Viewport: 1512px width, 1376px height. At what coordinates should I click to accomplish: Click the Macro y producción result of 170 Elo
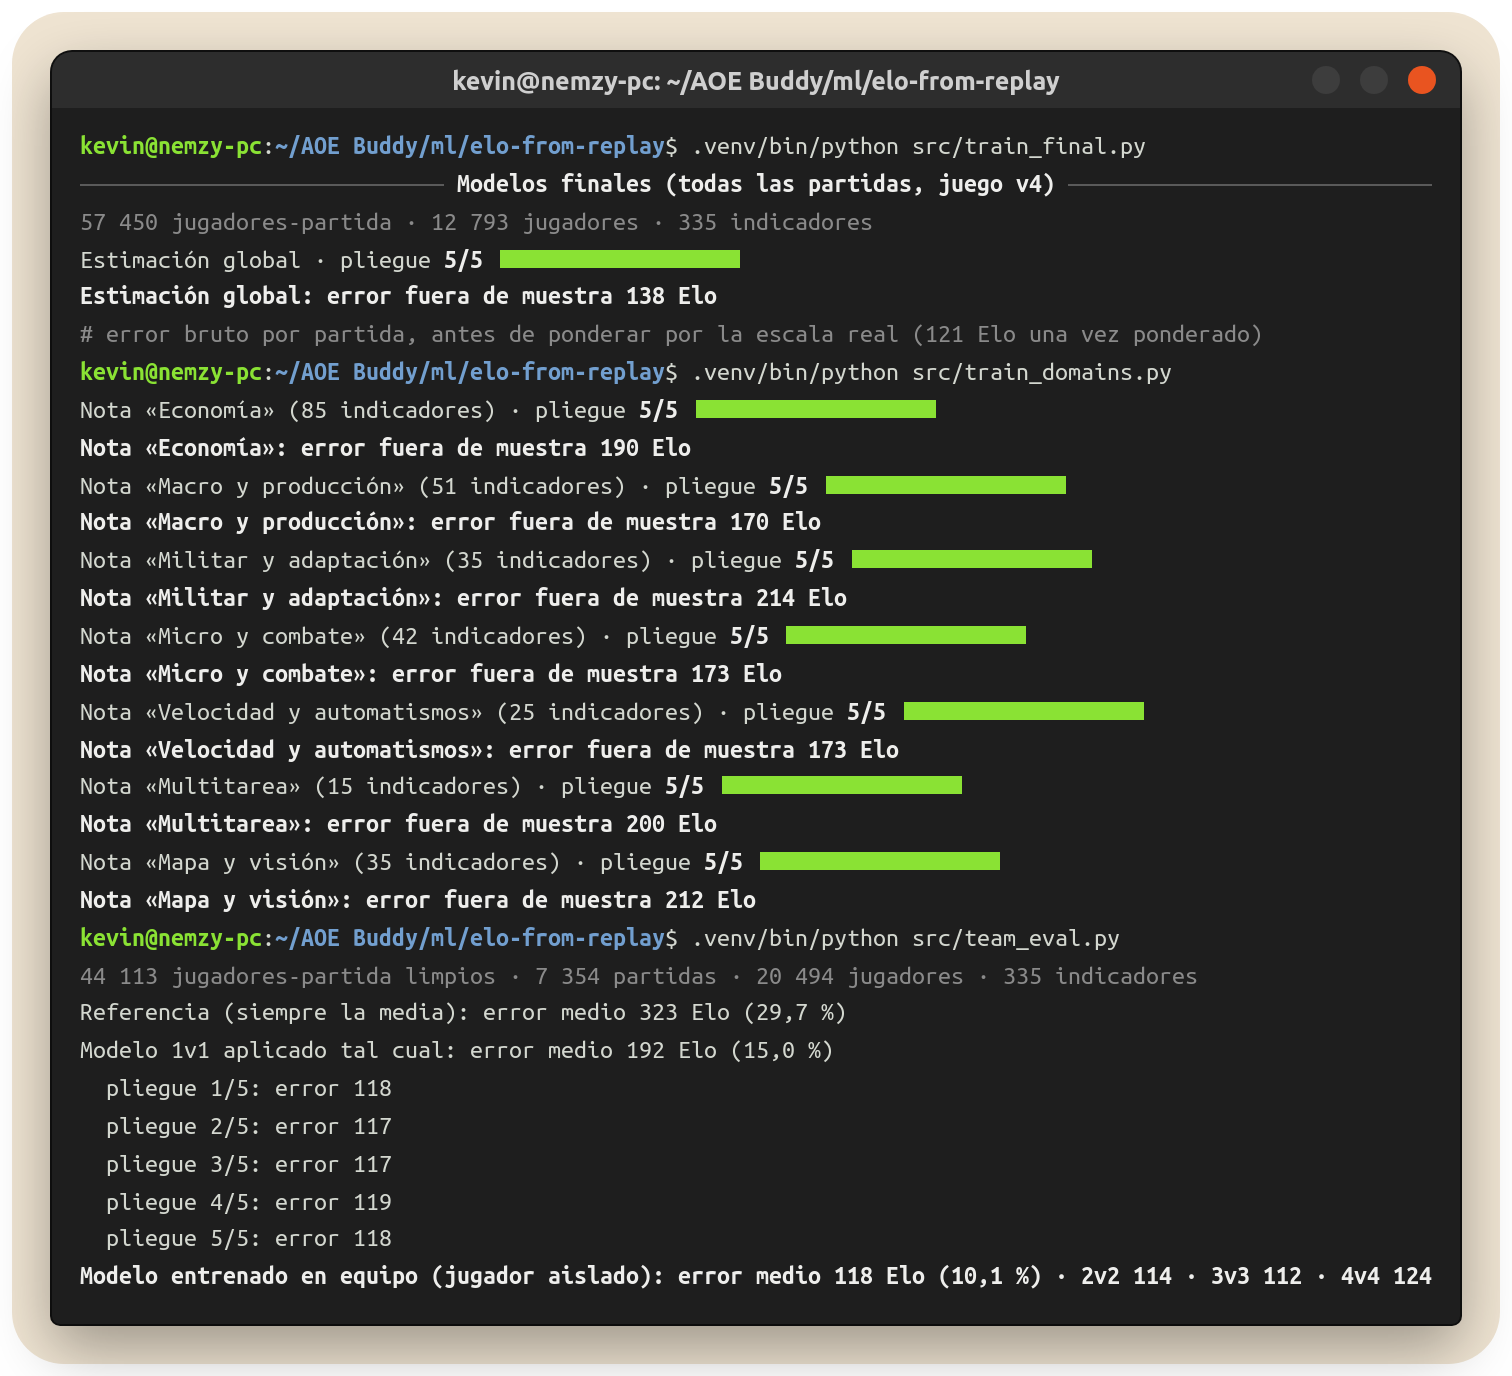(450, 522)
